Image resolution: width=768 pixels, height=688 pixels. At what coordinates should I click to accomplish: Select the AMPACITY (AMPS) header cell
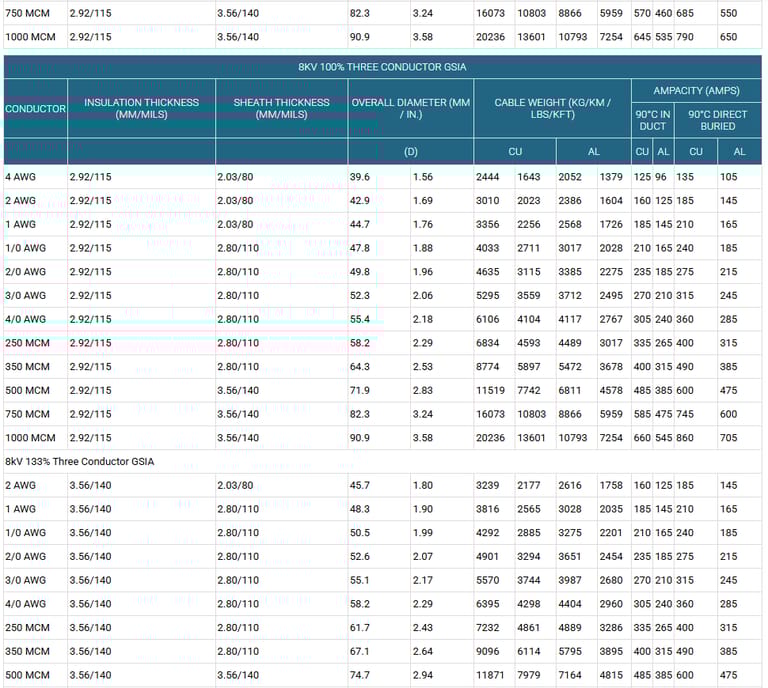[x=696, y=90]
